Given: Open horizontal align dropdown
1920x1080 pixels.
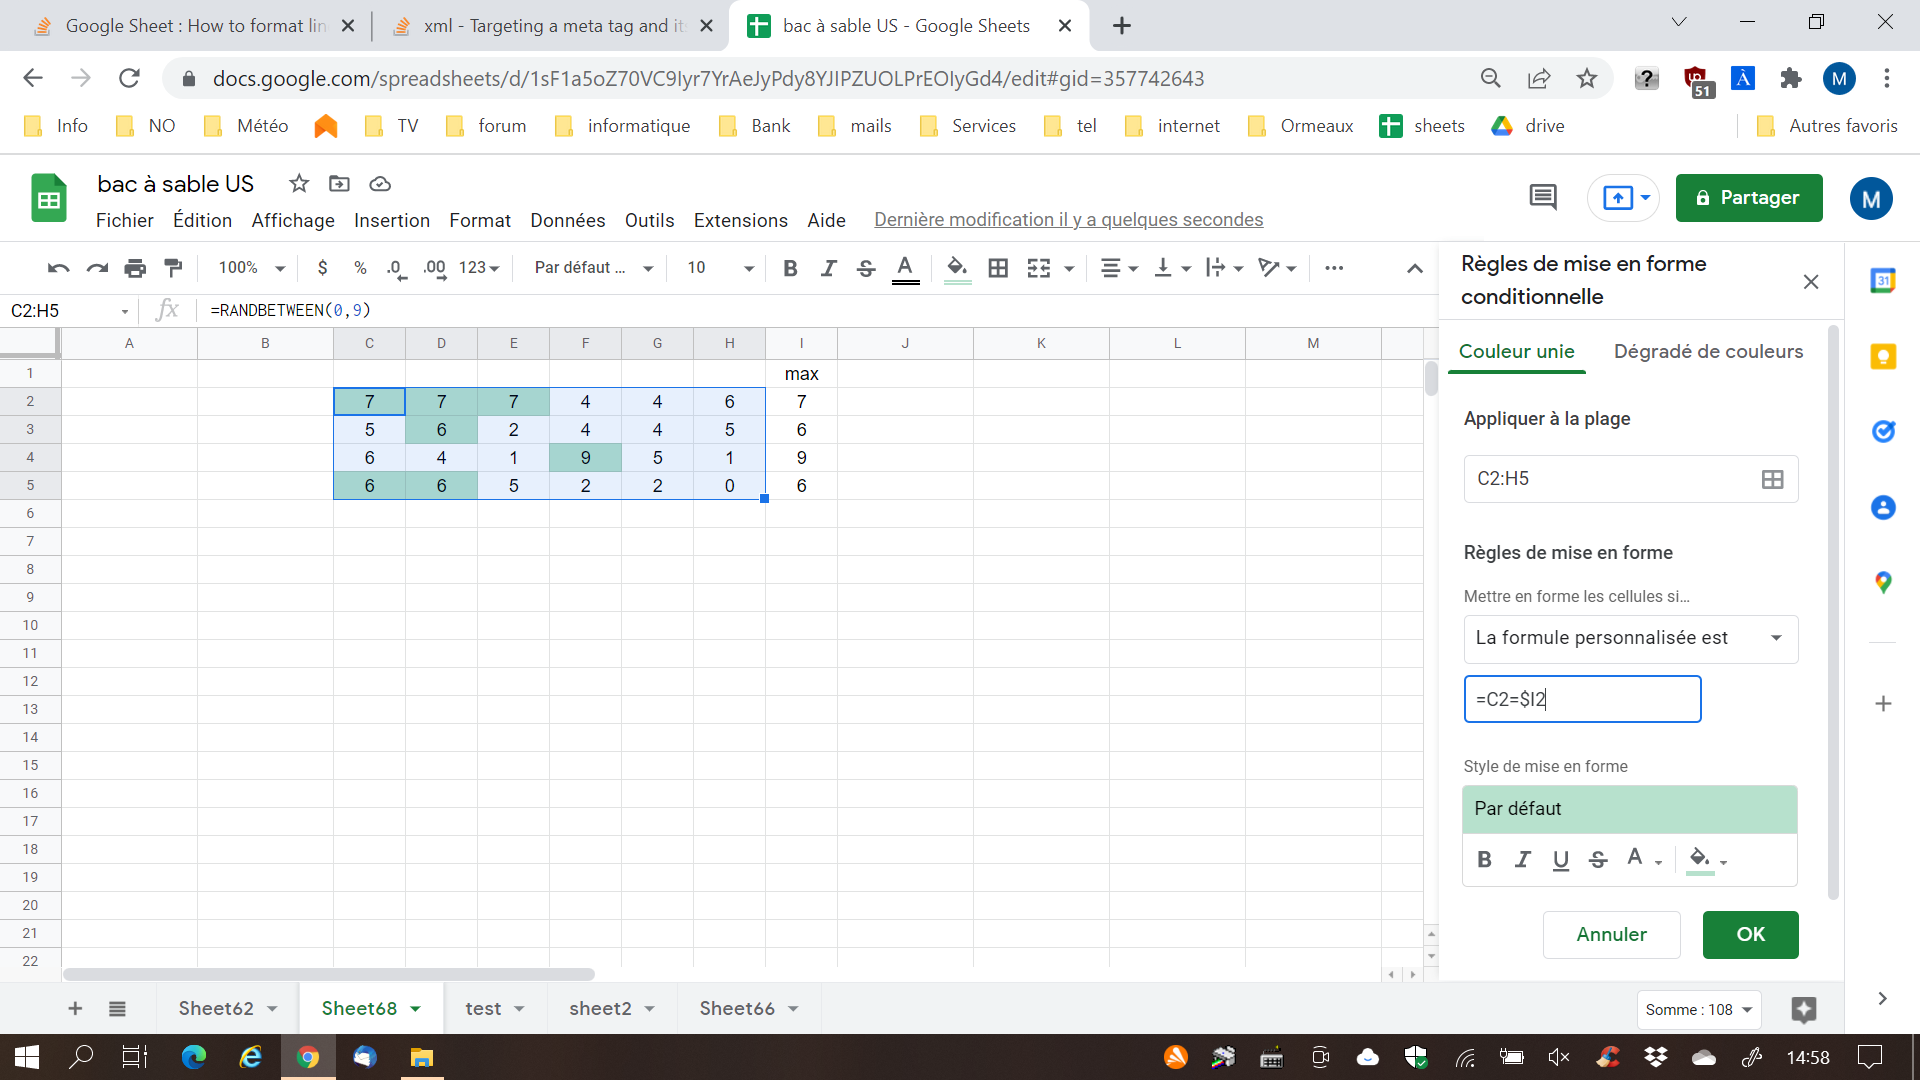Looking at the screenshot, I should [x=1119, y=268].
